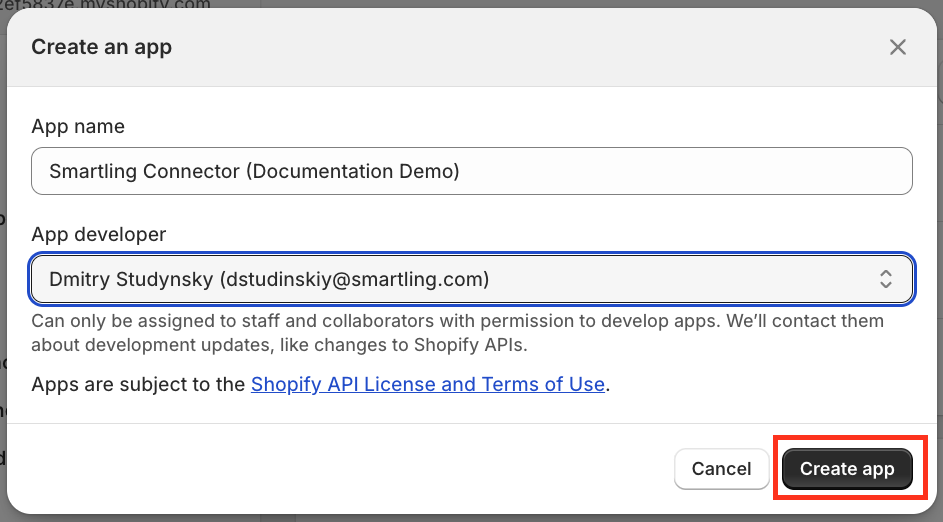Click the App name input field
Image resolution: width=943 pixels, height=522 pixels.
tap(472, 171)
